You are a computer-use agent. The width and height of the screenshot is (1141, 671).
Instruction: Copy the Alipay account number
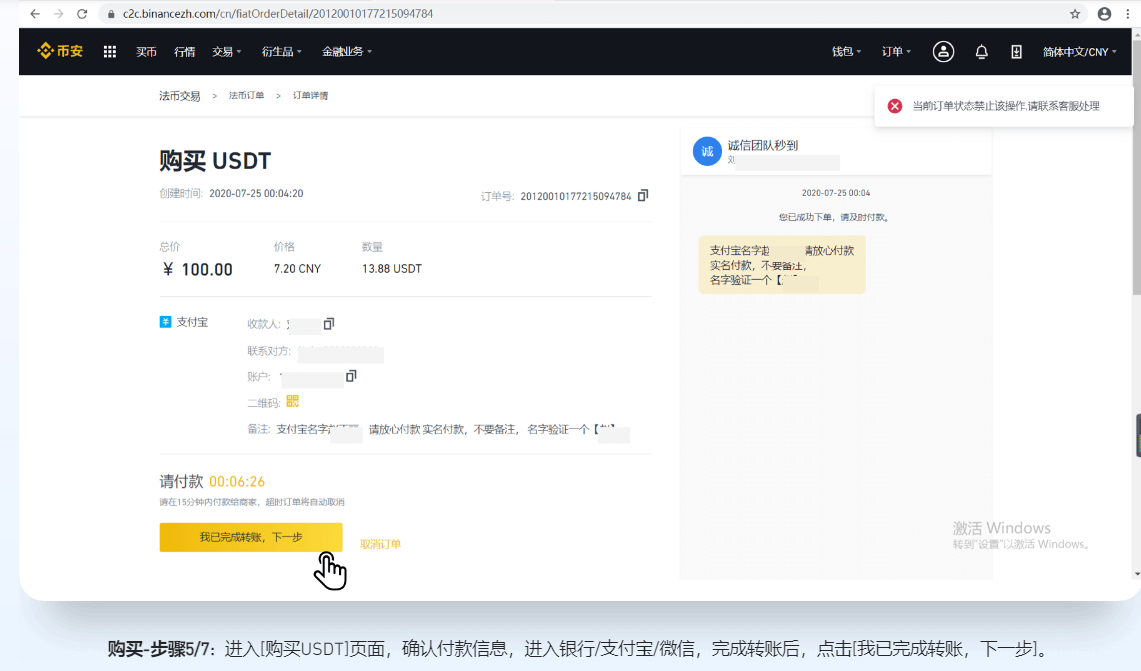click(x=351, y=376)
